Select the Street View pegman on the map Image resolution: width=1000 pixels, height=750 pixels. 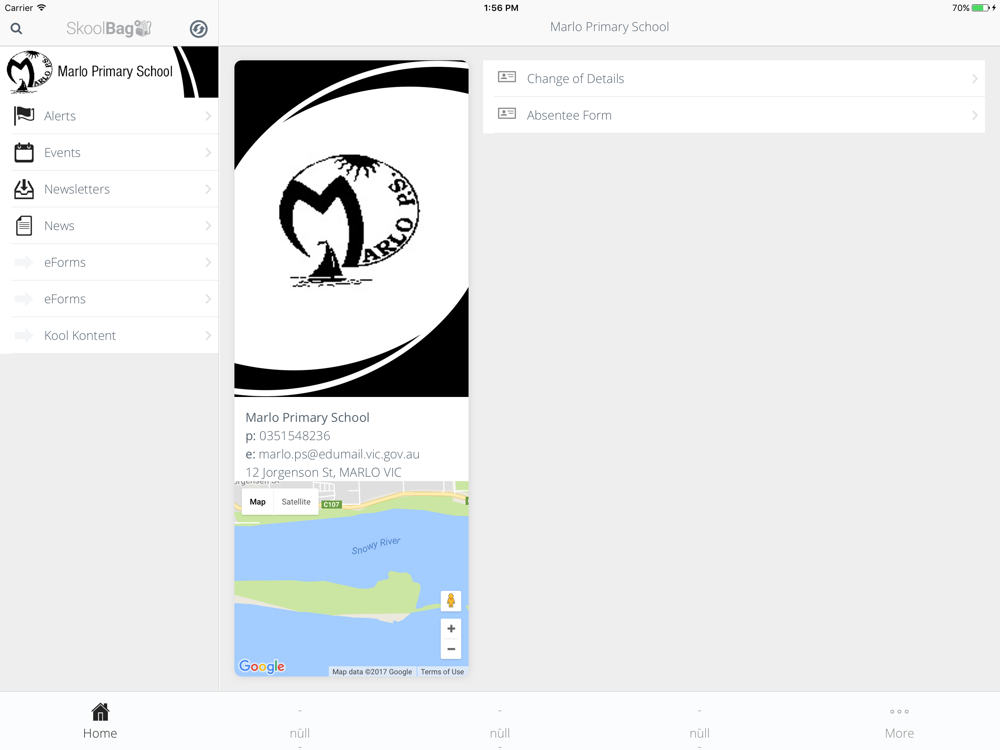pos(451,600)
